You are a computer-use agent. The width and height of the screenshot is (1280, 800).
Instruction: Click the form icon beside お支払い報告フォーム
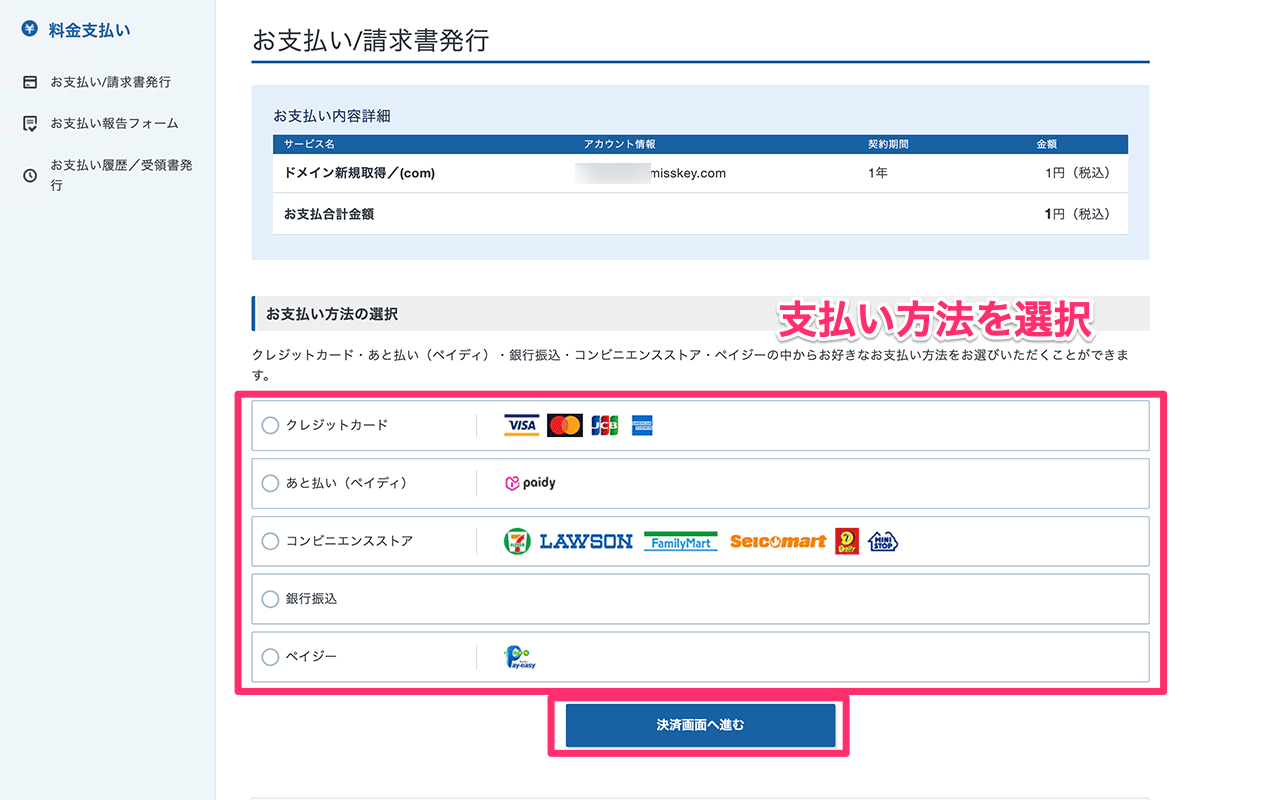[x=30, y=124]
